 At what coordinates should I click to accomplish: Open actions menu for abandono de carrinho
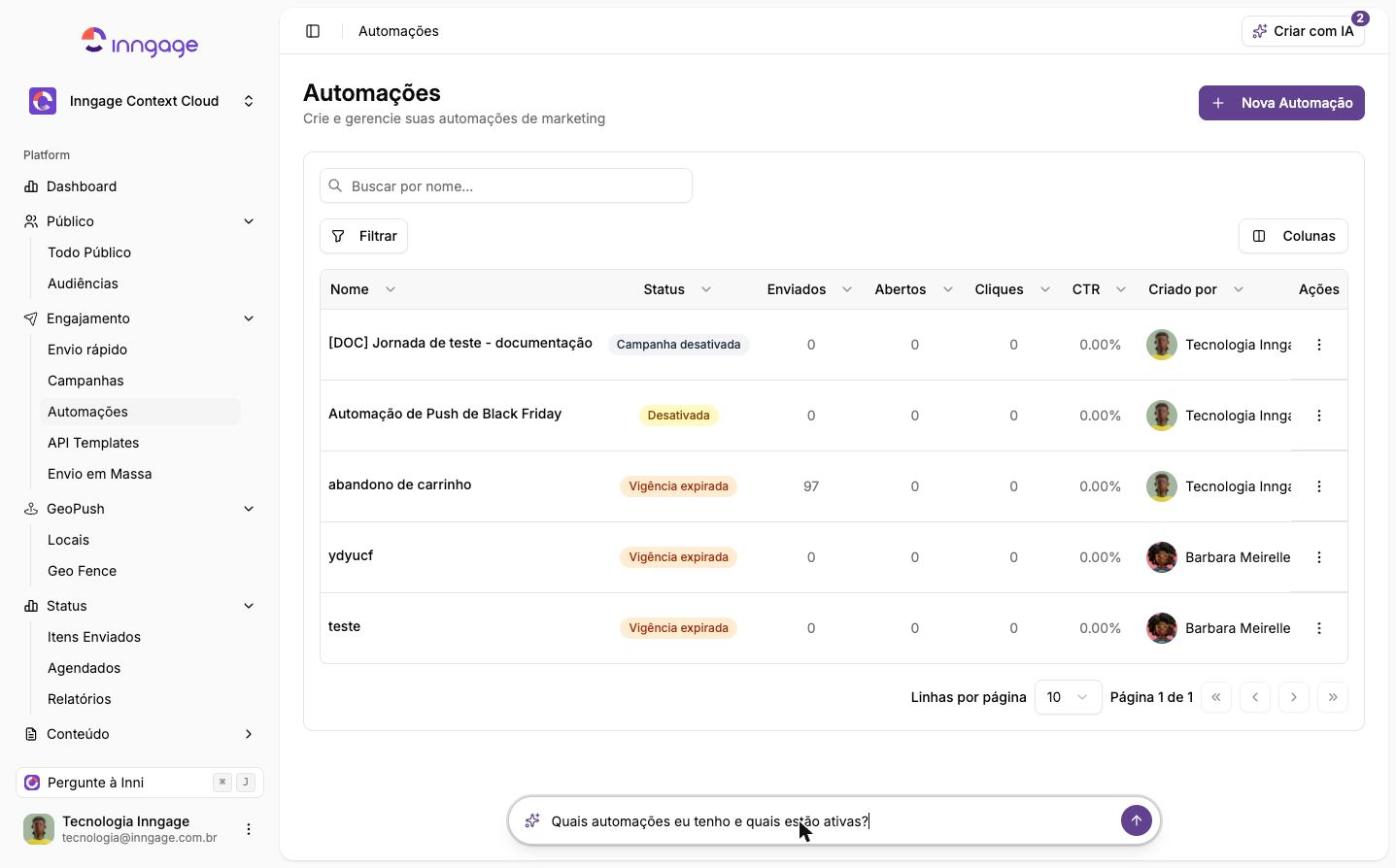coord(1319,486)
